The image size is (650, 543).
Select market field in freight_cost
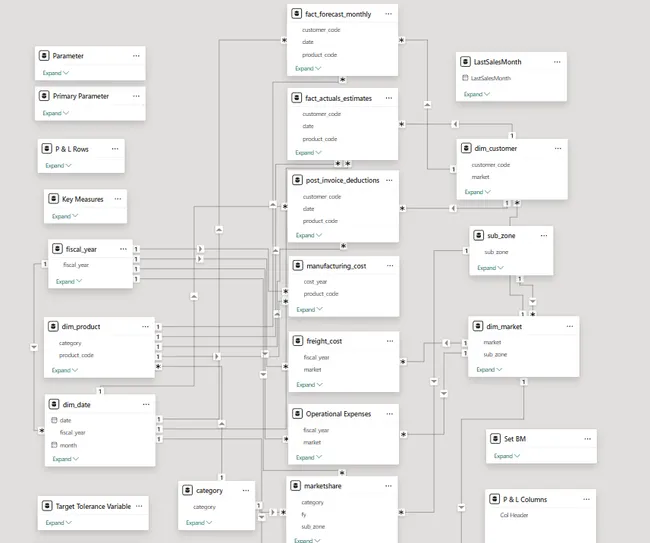point(312,370)
